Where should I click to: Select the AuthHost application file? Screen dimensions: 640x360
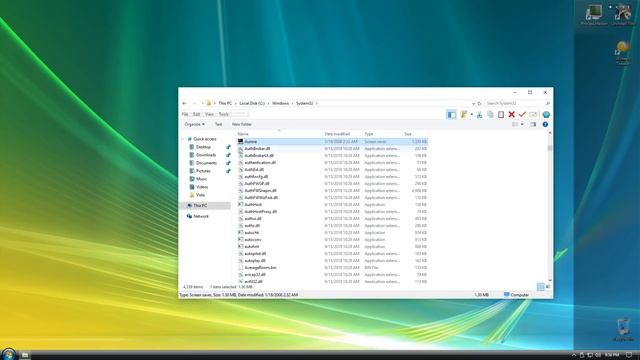tap(332, 204)
